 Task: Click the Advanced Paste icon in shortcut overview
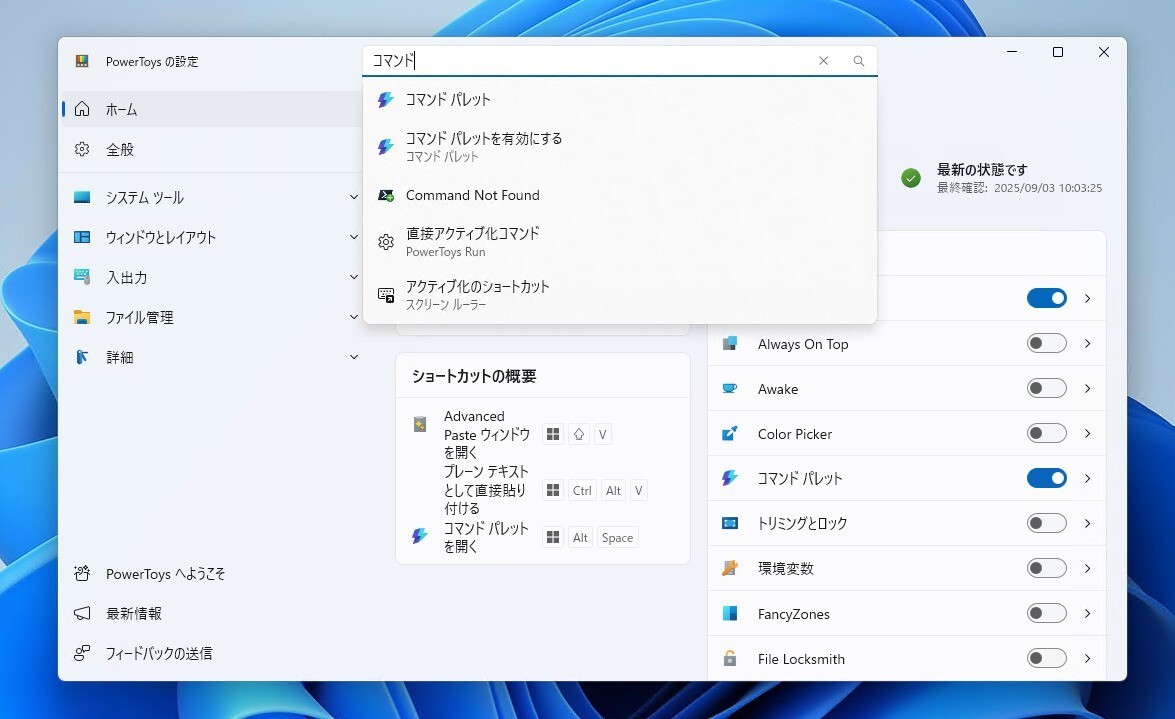[420, 424]
